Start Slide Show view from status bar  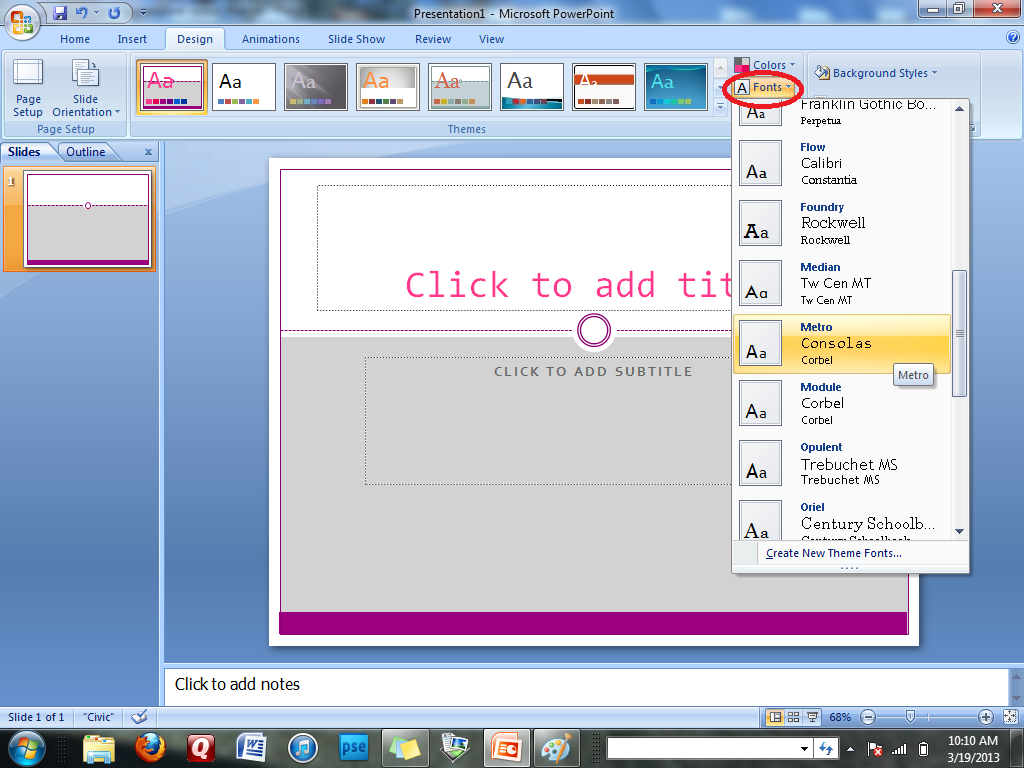coord(812,717)
